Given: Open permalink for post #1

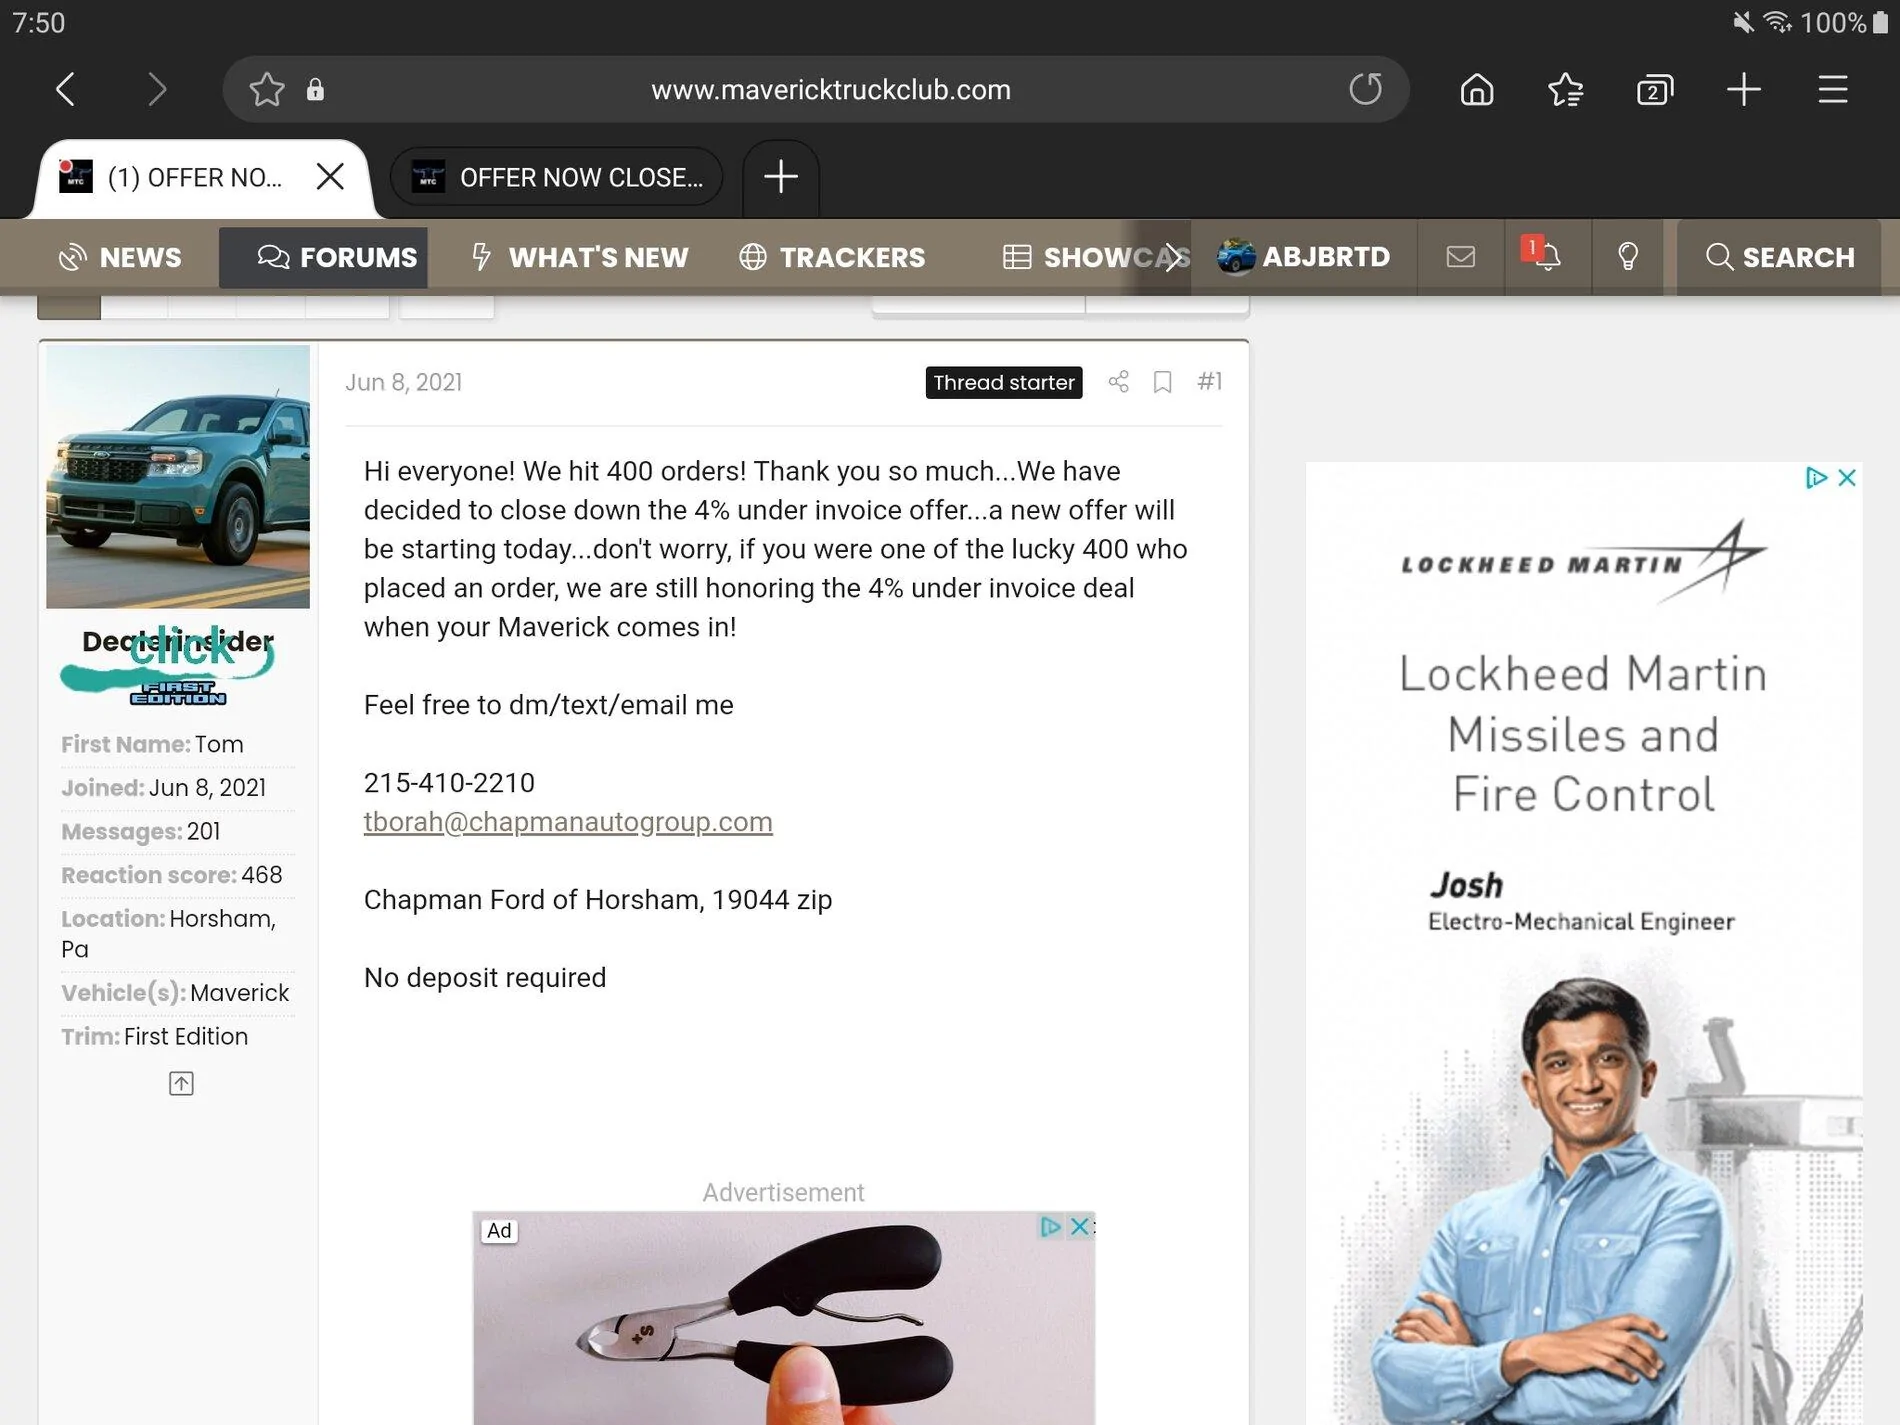Looking at the screenshot, I should click(1209, 381).
